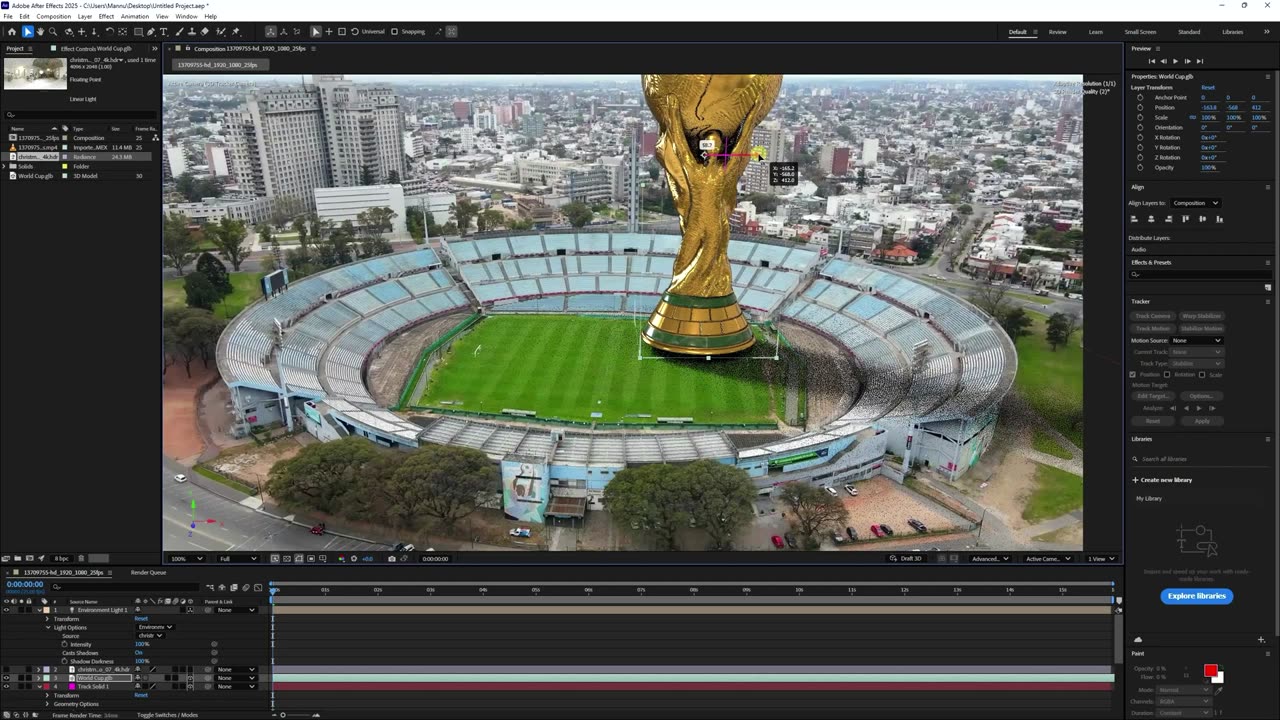Click Toggle Switches / Modes button
This screenshot has width=1280, height=720.
point(167,715)
